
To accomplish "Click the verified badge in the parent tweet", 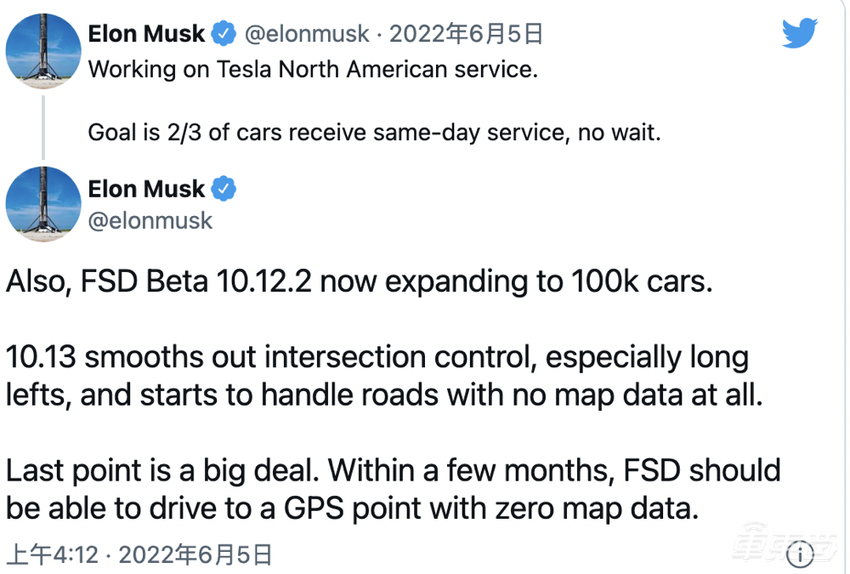I will [x=224, y=34].
